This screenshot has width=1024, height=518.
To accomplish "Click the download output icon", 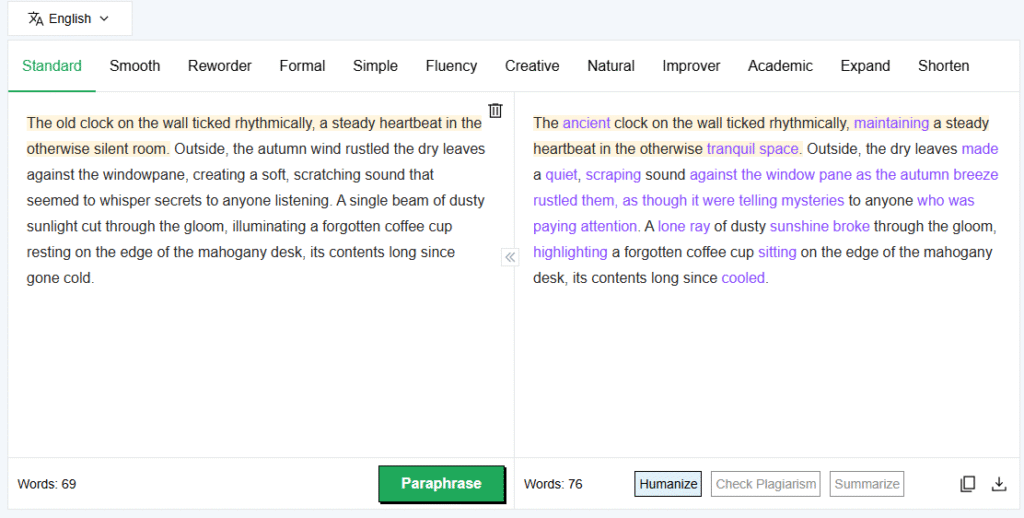I will click(998, 484).
